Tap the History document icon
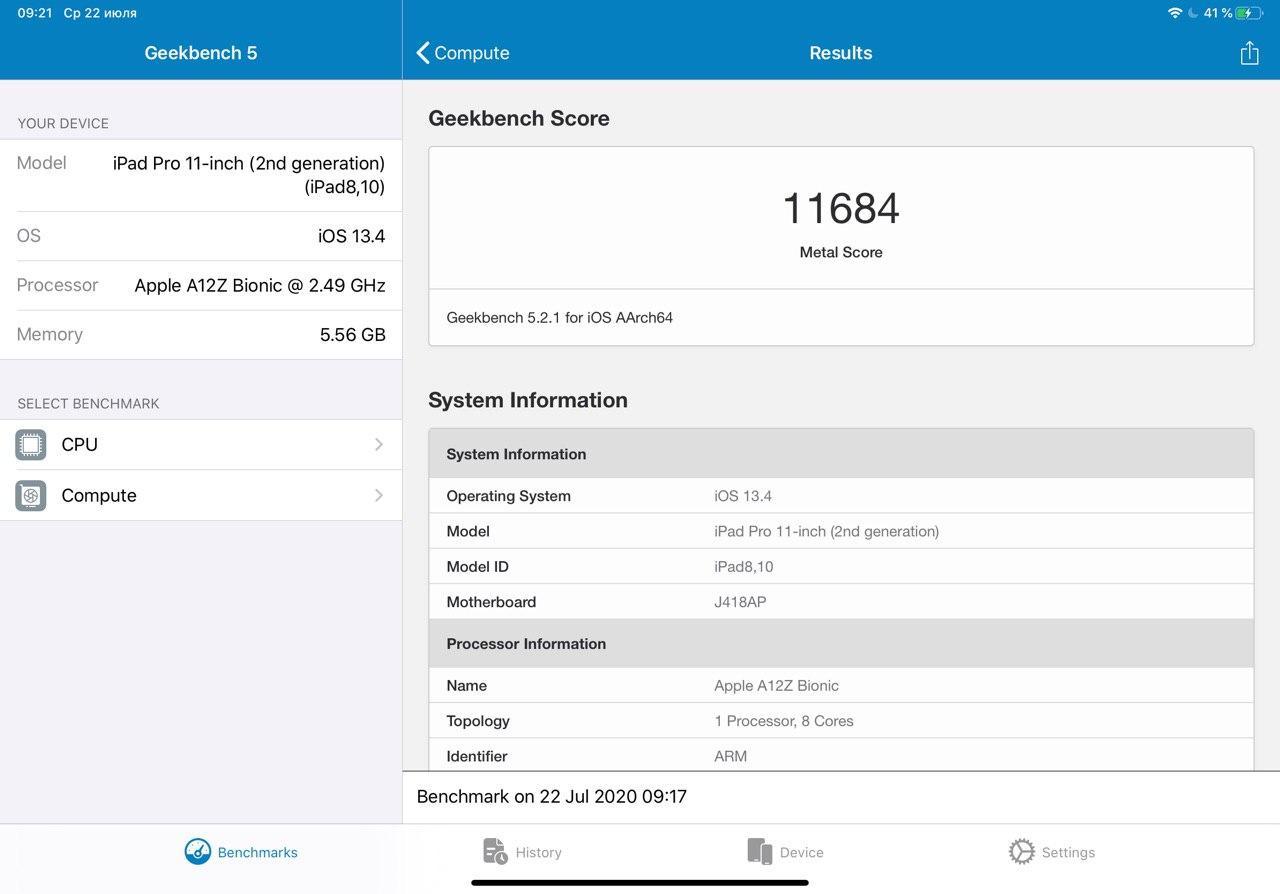 point(495,852)
